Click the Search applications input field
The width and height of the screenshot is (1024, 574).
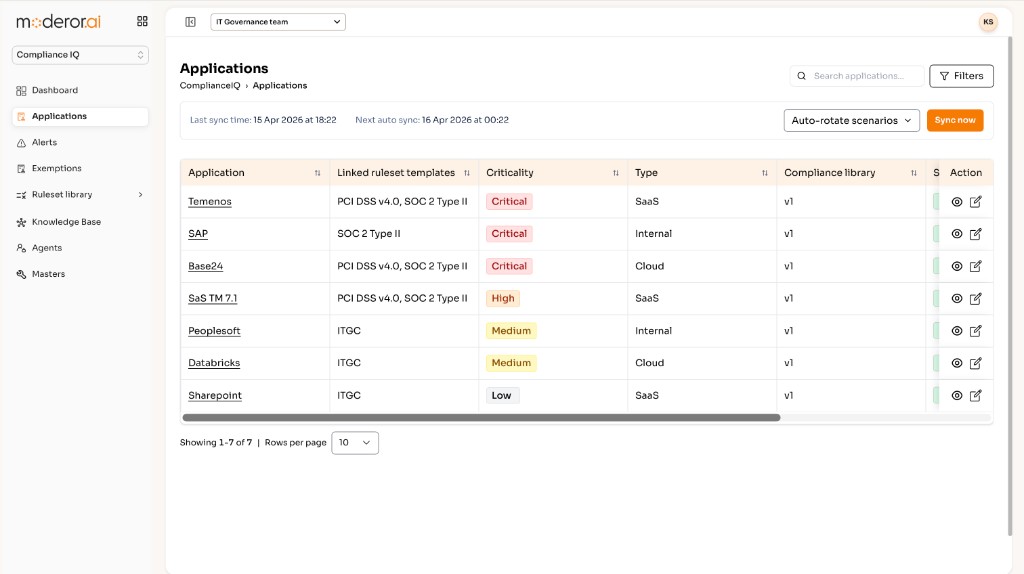point(857,76)
